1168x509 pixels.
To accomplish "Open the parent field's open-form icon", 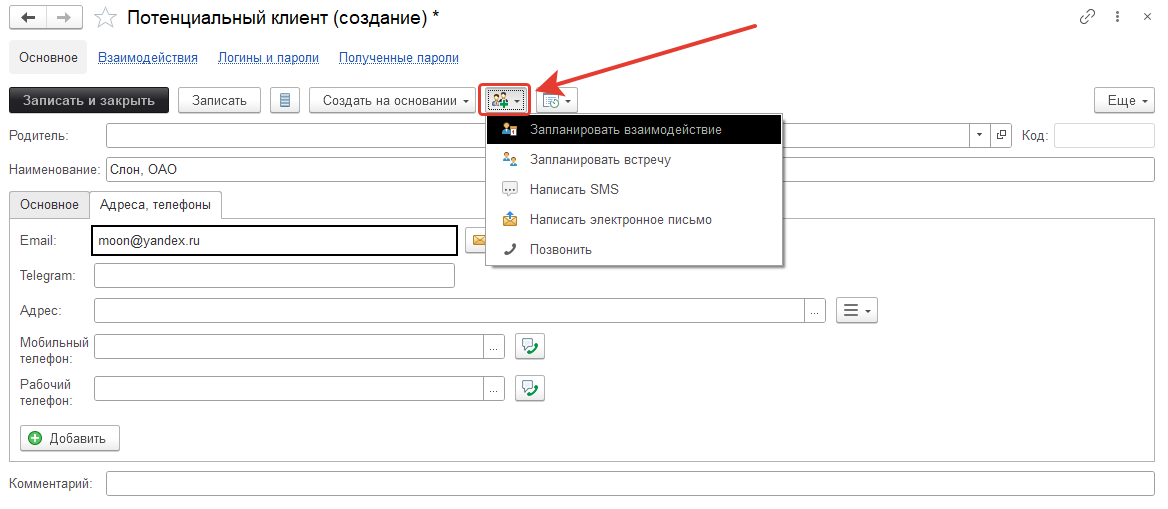I will 1001,135.
